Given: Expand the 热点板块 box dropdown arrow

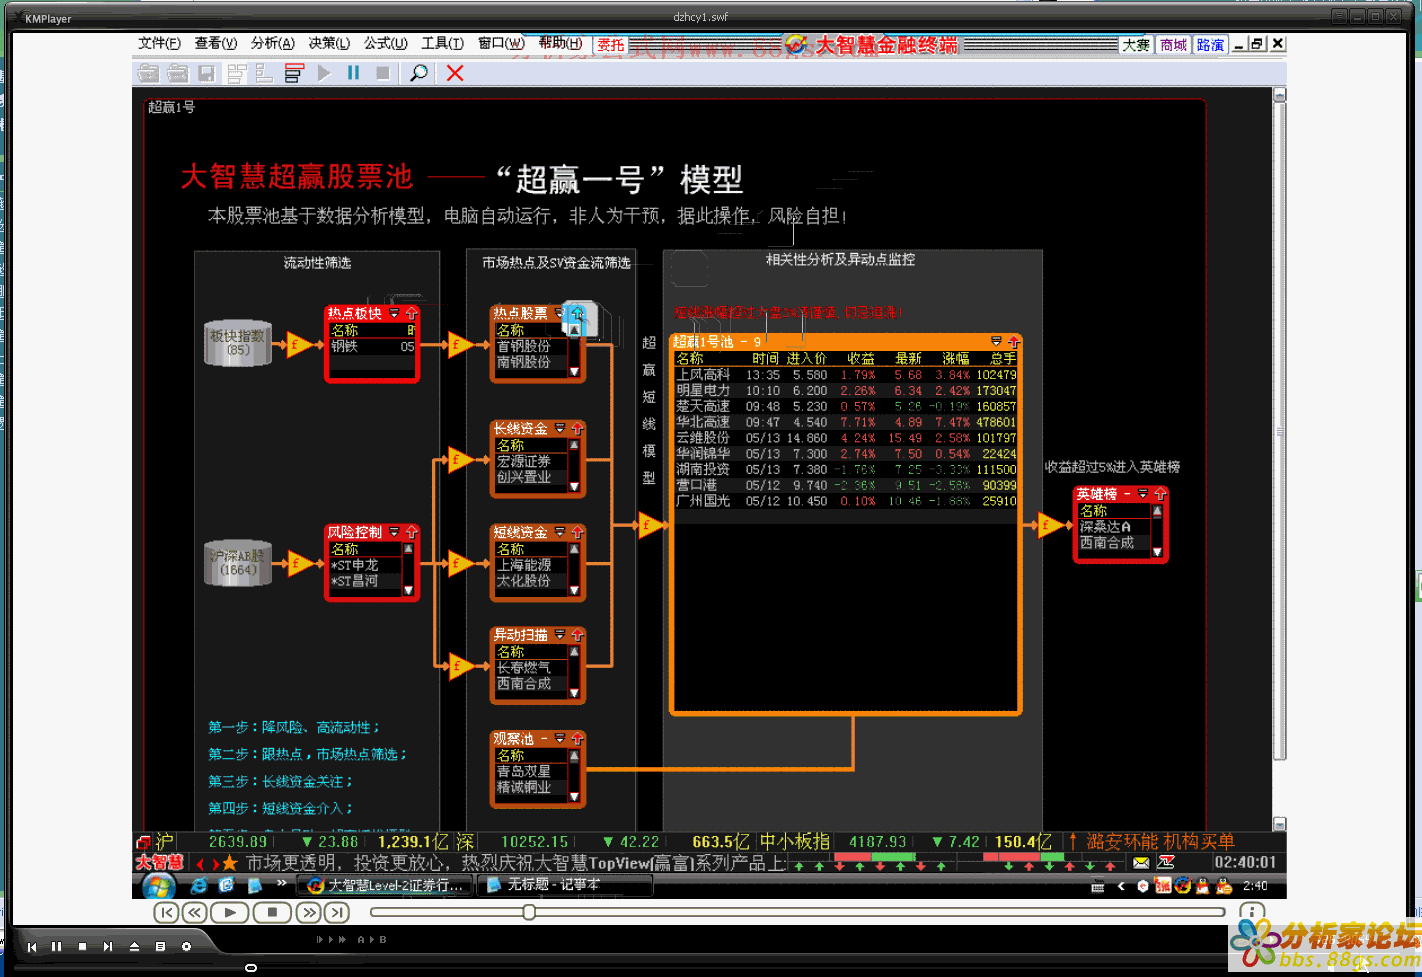Looking at the screenshot, I should pos(395,314).
